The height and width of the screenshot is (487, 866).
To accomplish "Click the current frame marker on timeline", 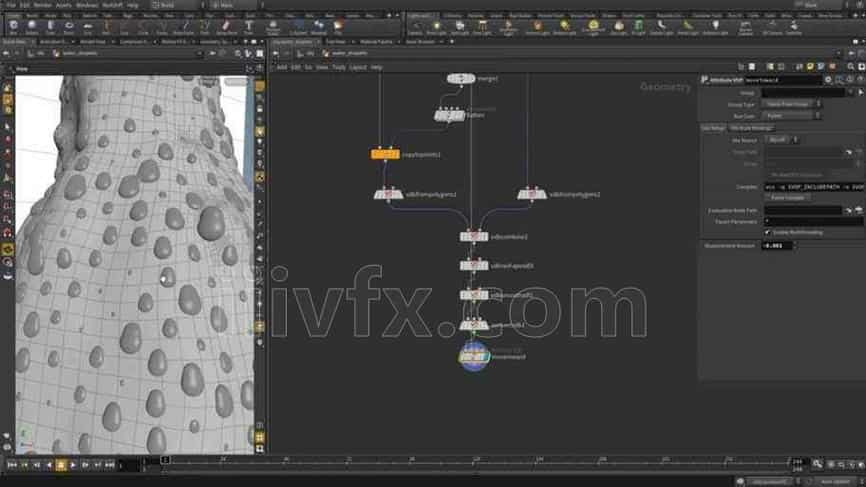I will 165,460.
